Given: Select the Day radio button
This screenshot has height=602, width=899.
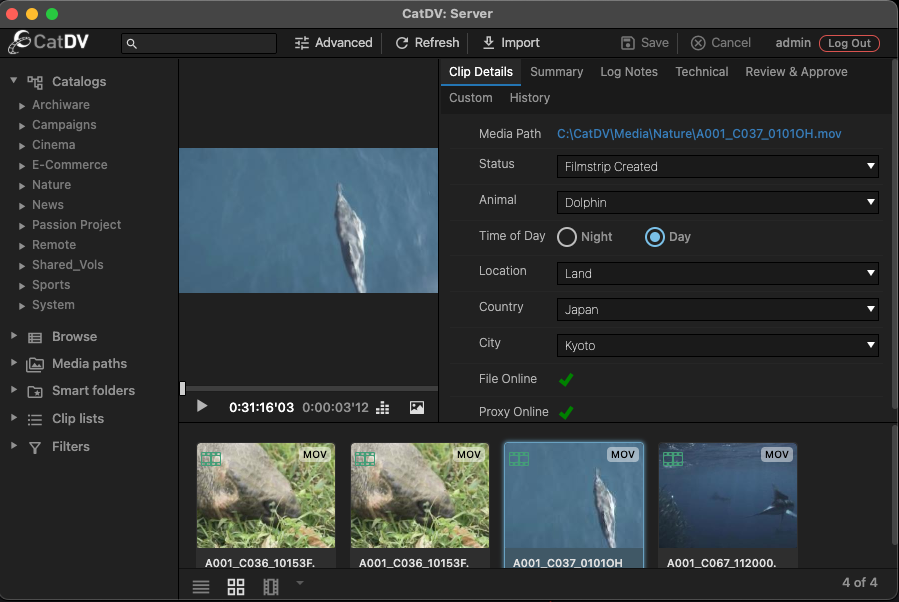Looking at the screenshot, I should [x=655, y=237].
